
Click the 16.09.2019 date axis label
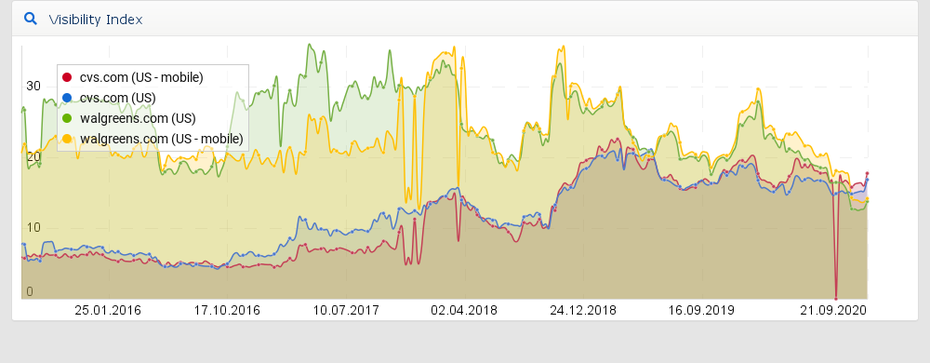pos(701,310)
